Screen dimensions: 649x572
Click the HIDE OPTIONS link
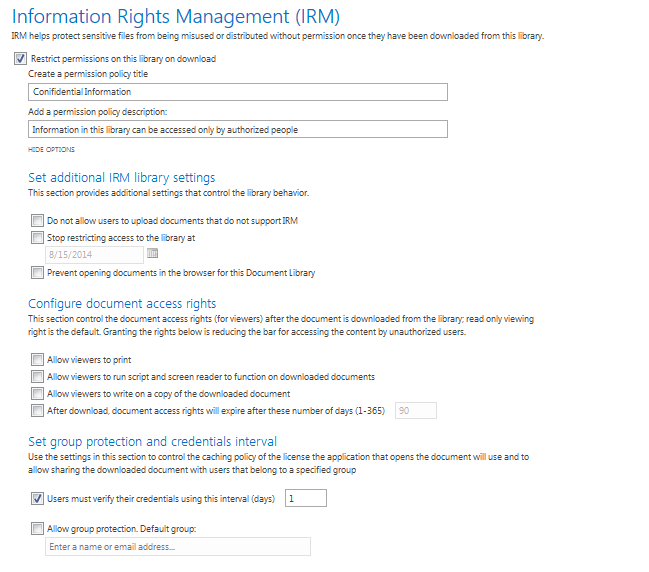[51, 149]
